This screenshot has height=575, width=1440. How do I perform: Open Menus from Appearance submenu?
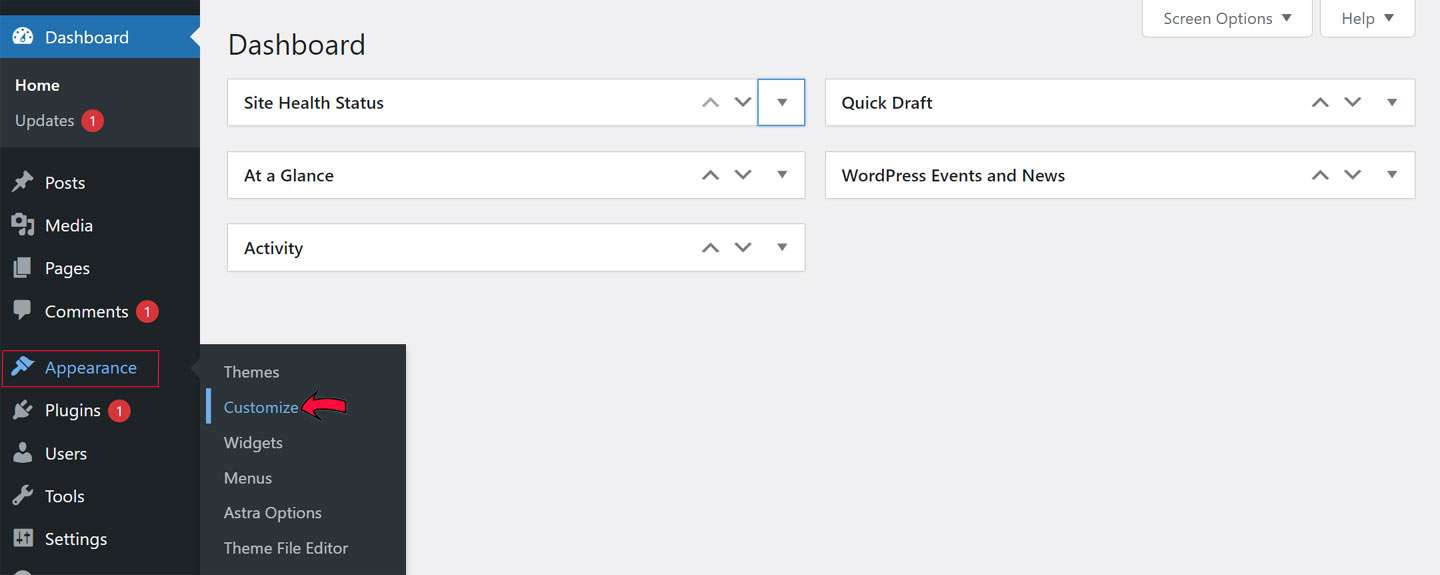[248, 478]
